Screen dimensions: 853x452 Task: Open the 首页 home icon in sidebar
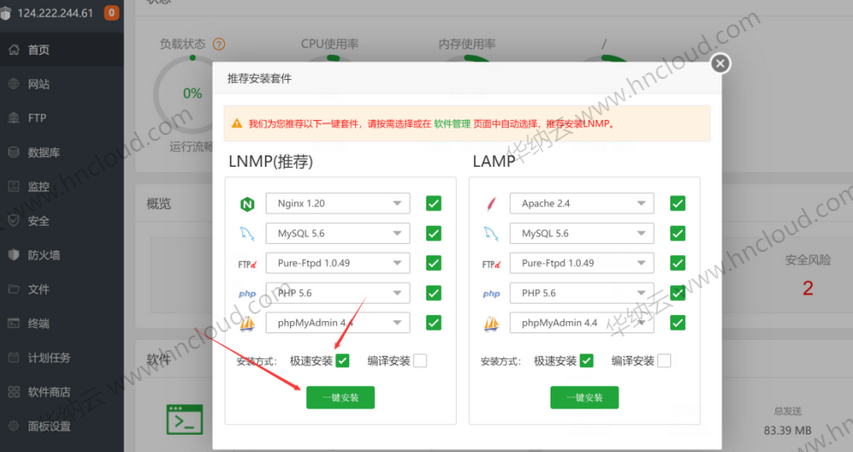click(x=14, y=50)
